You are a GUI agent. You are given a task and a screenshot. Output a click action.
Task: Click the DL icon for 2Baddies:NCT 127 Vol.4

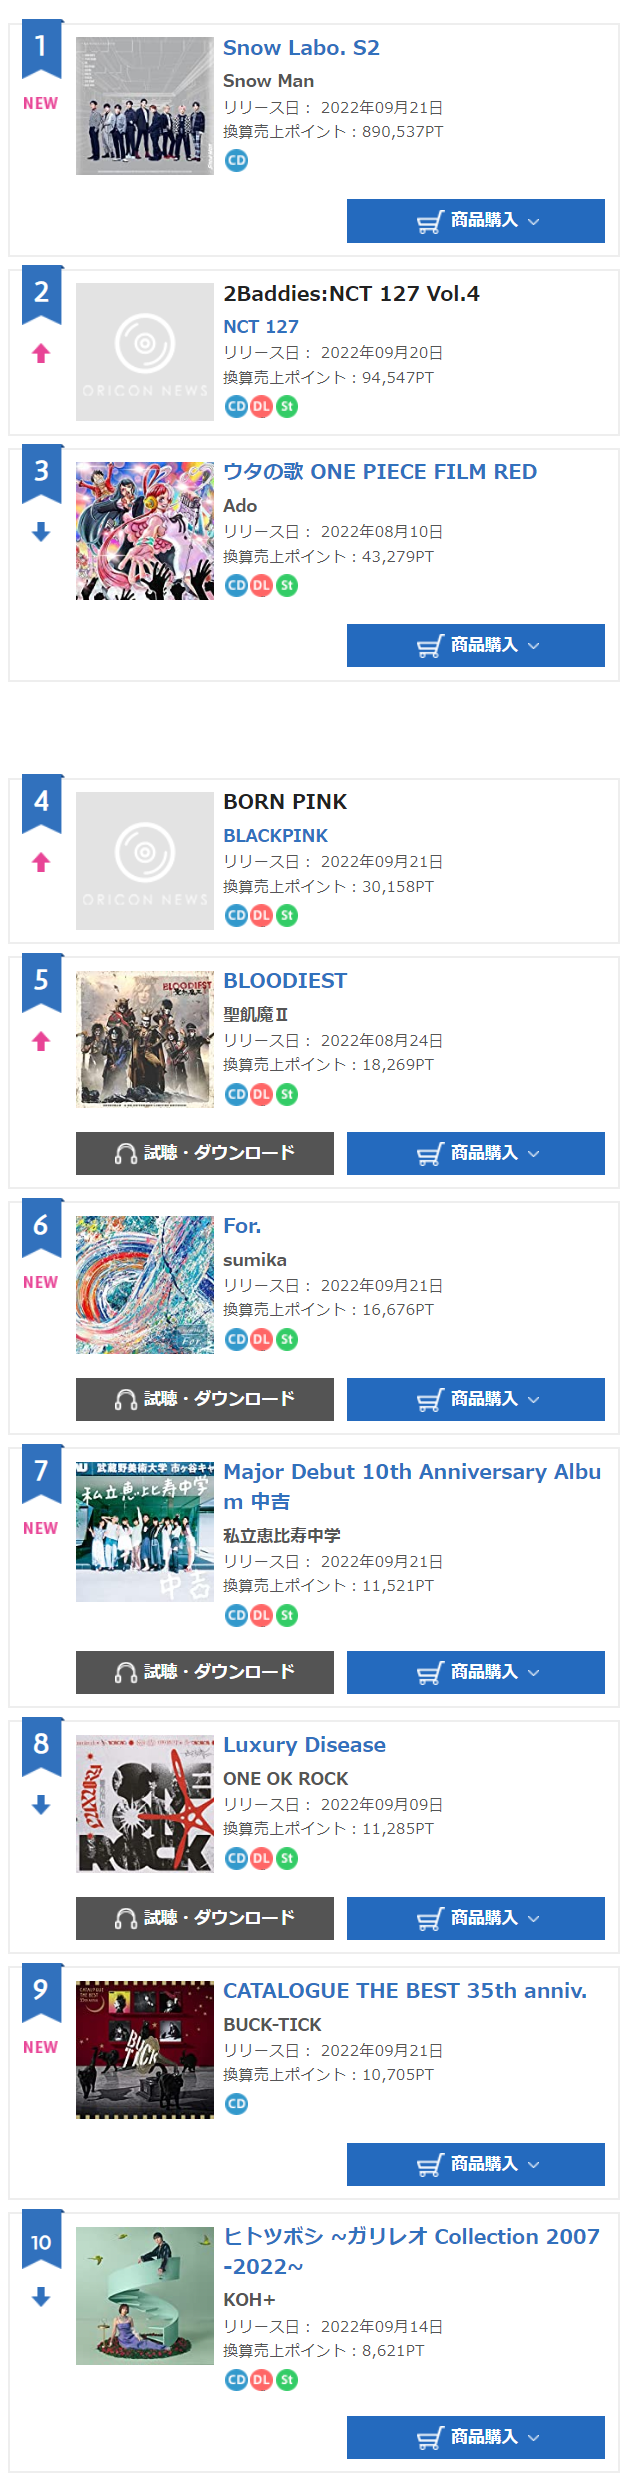(x=261, y=406)
